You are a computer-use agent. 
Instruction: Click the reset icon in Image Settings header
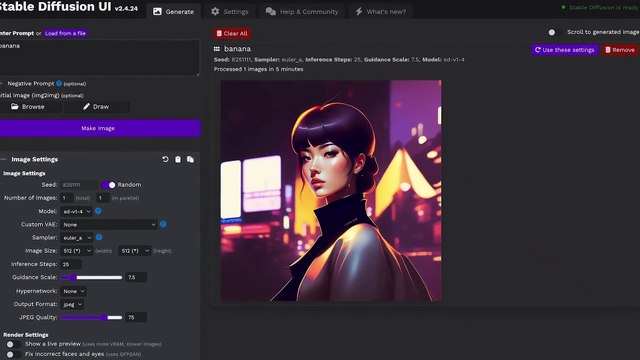[165, 159]
